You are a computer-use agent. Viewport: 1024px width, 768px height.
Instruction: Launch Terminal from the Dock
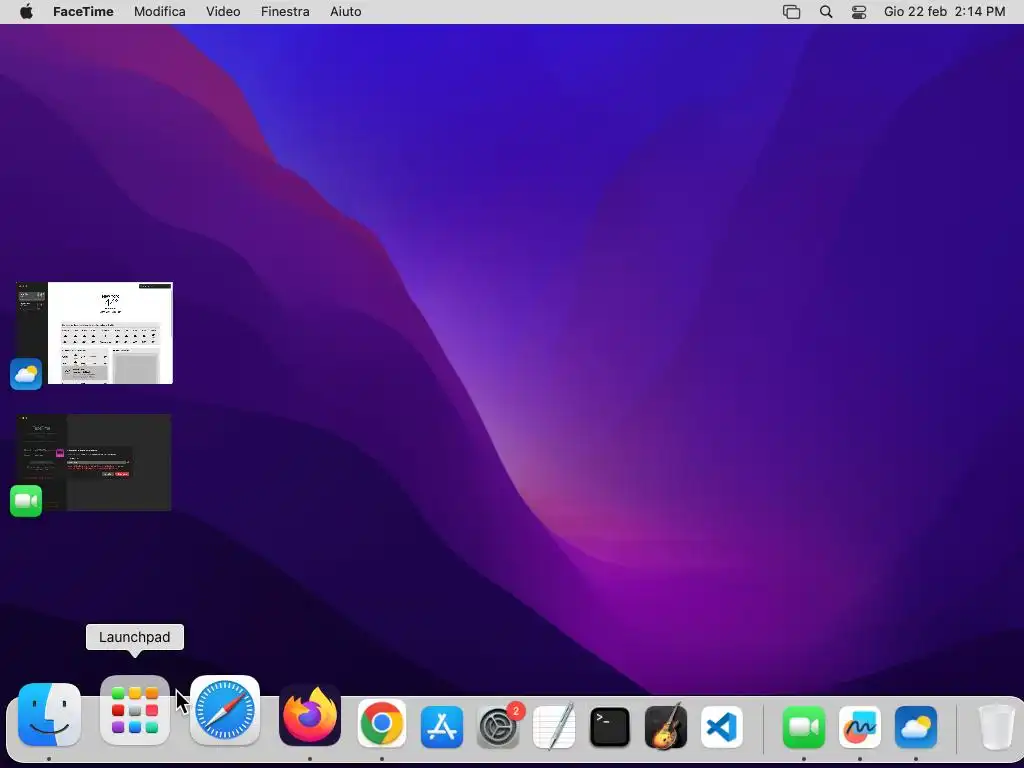pos(609,726)
